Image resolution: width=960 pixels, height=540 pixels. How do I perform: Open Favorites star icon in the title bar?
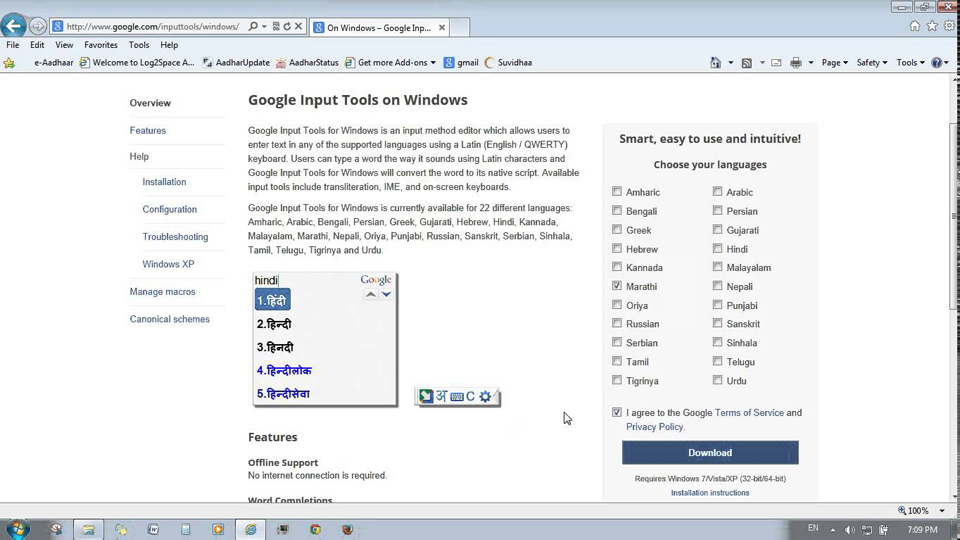[932, 26]
